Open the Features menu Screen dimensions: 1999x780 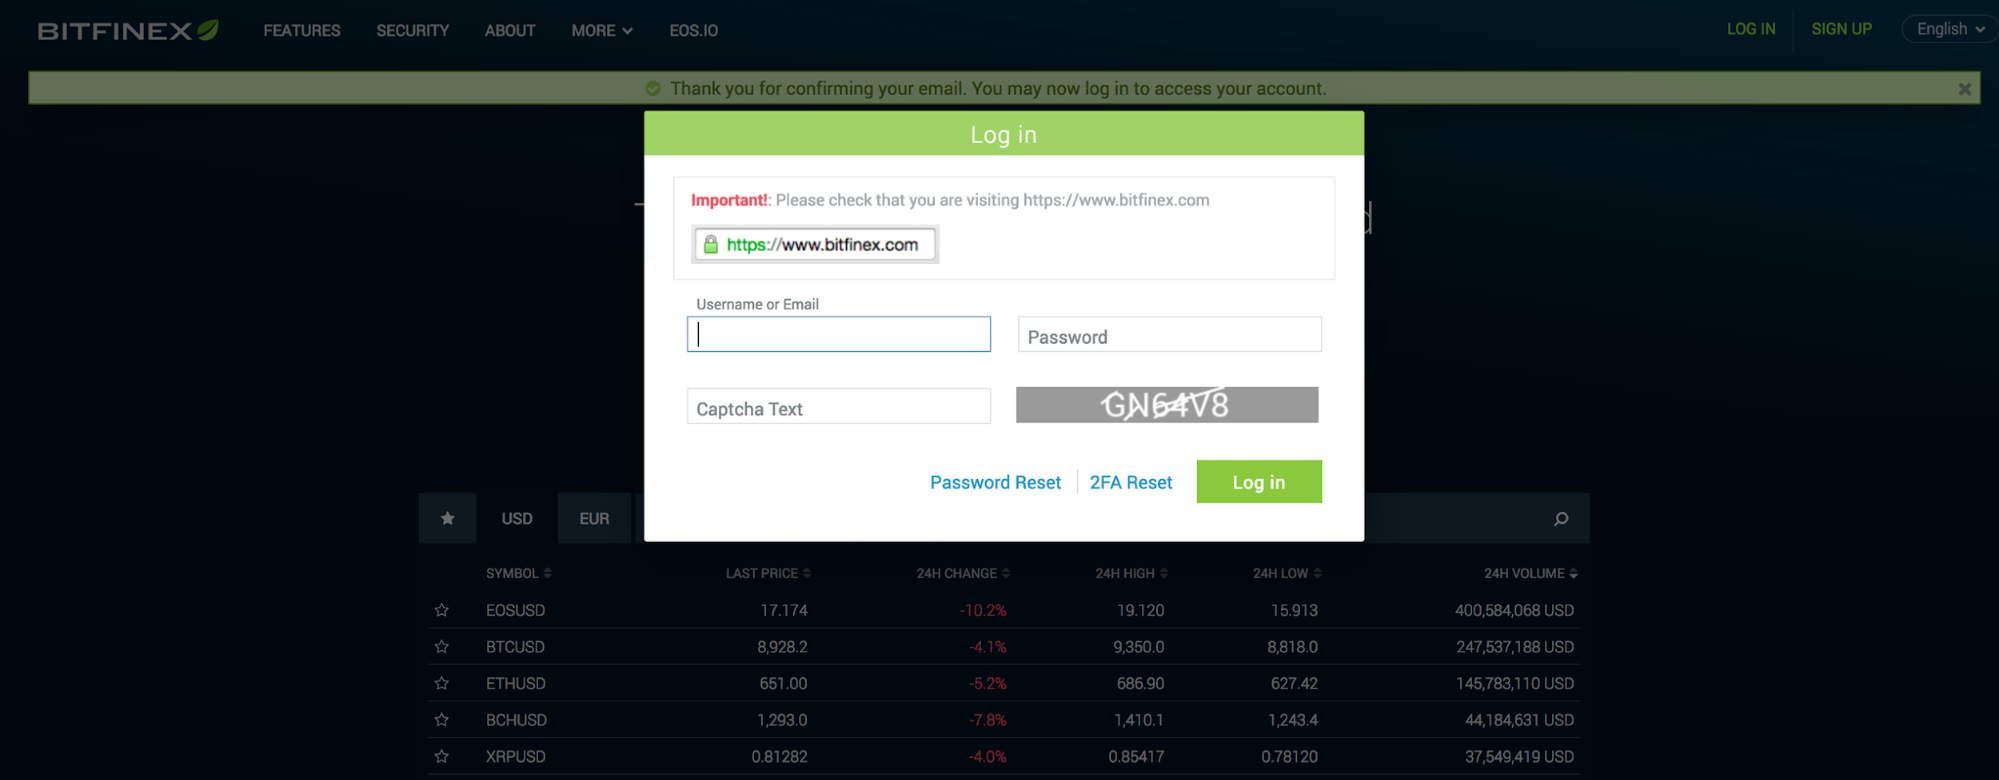[x=302, y=31]
